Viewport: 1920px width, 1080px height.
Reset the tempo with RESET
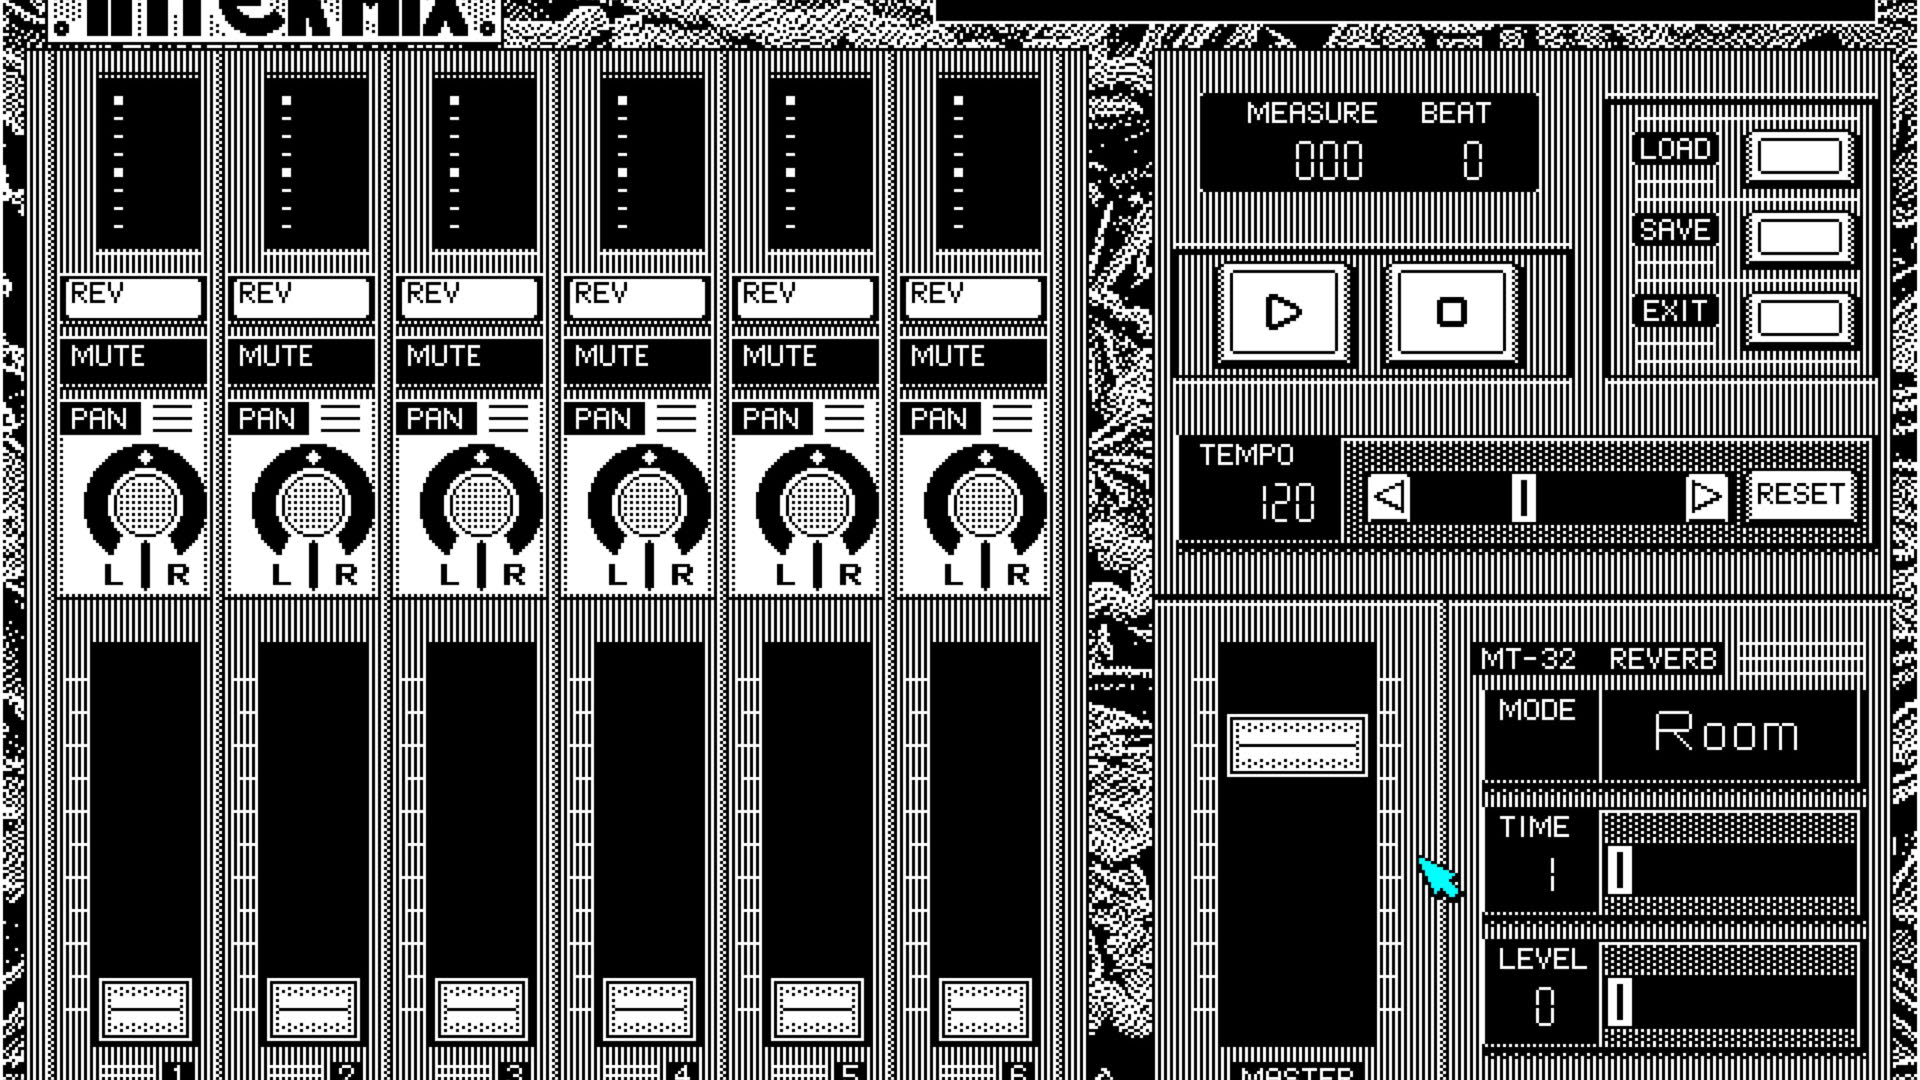1800,494
